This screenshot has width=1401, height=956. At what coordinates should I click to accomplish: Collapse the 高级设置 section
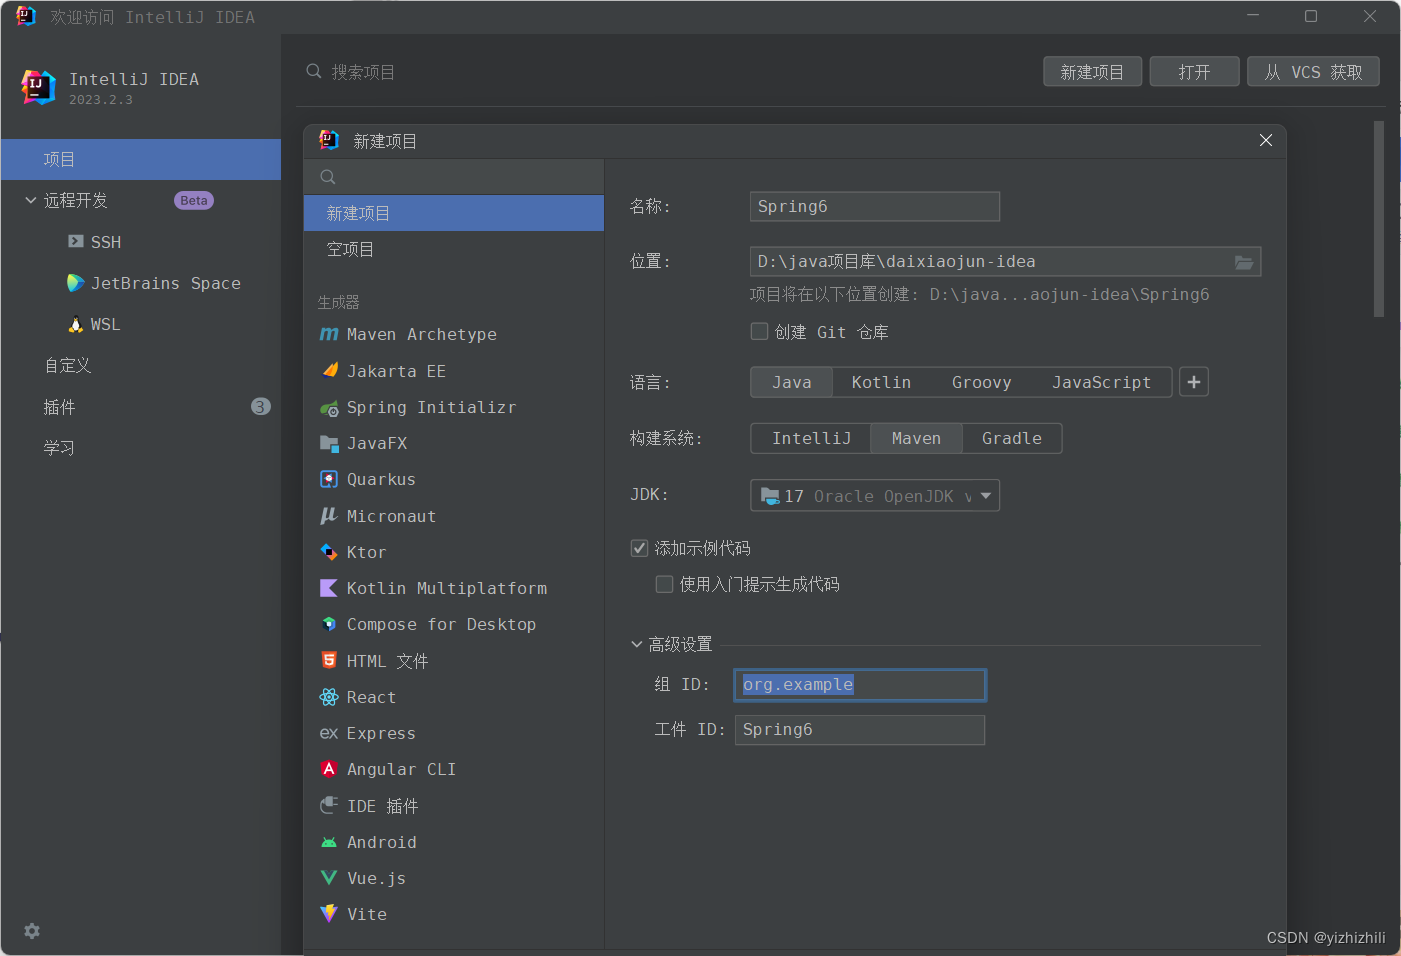coord(637,644)
